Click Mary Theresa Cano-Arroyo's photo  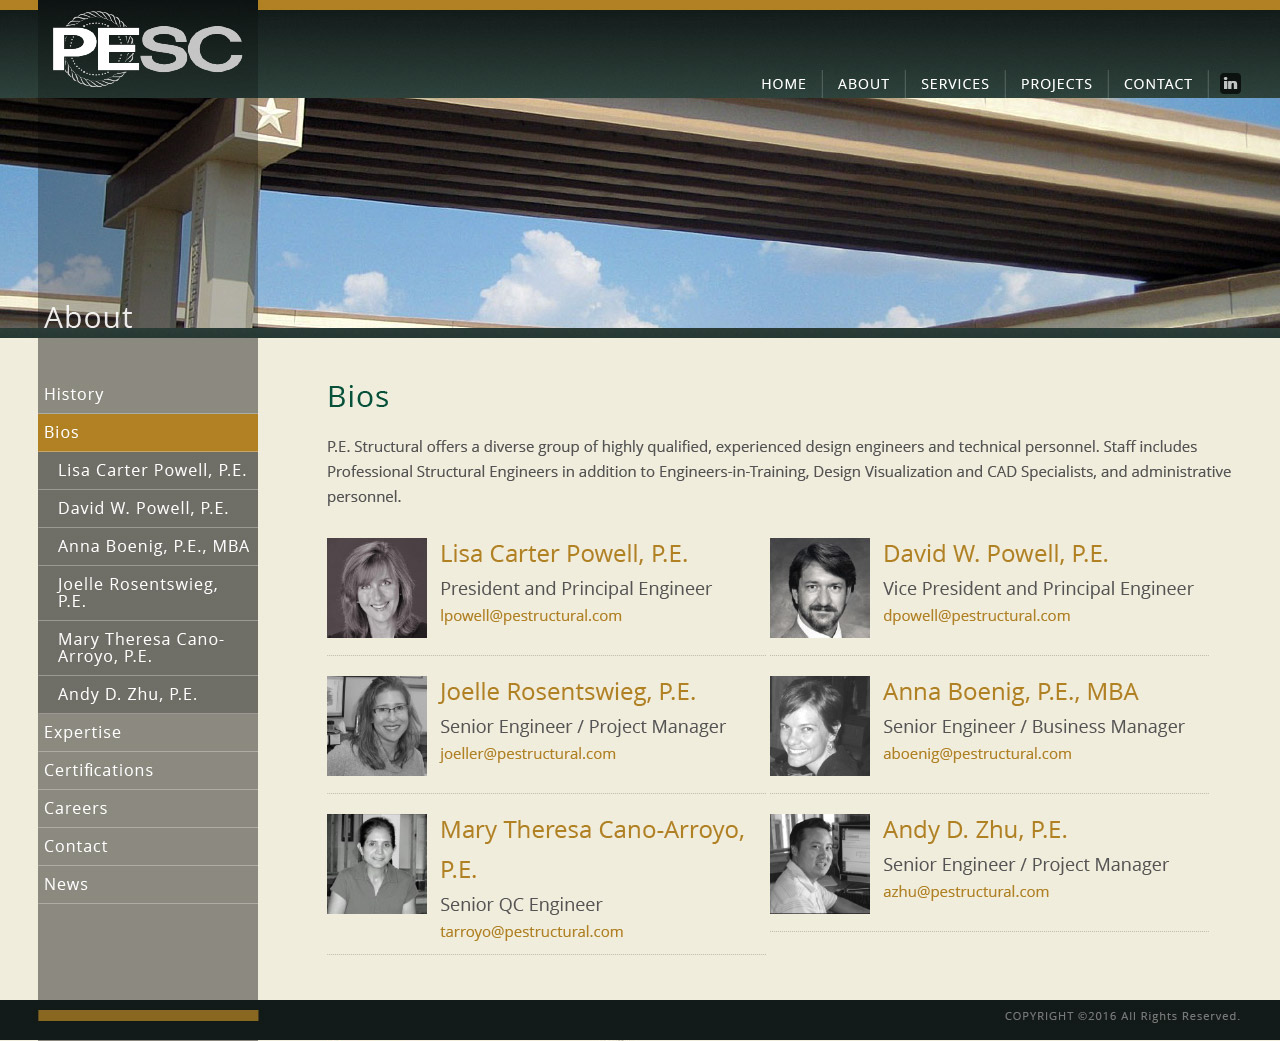pyautogui.click(x=377, y=864)
